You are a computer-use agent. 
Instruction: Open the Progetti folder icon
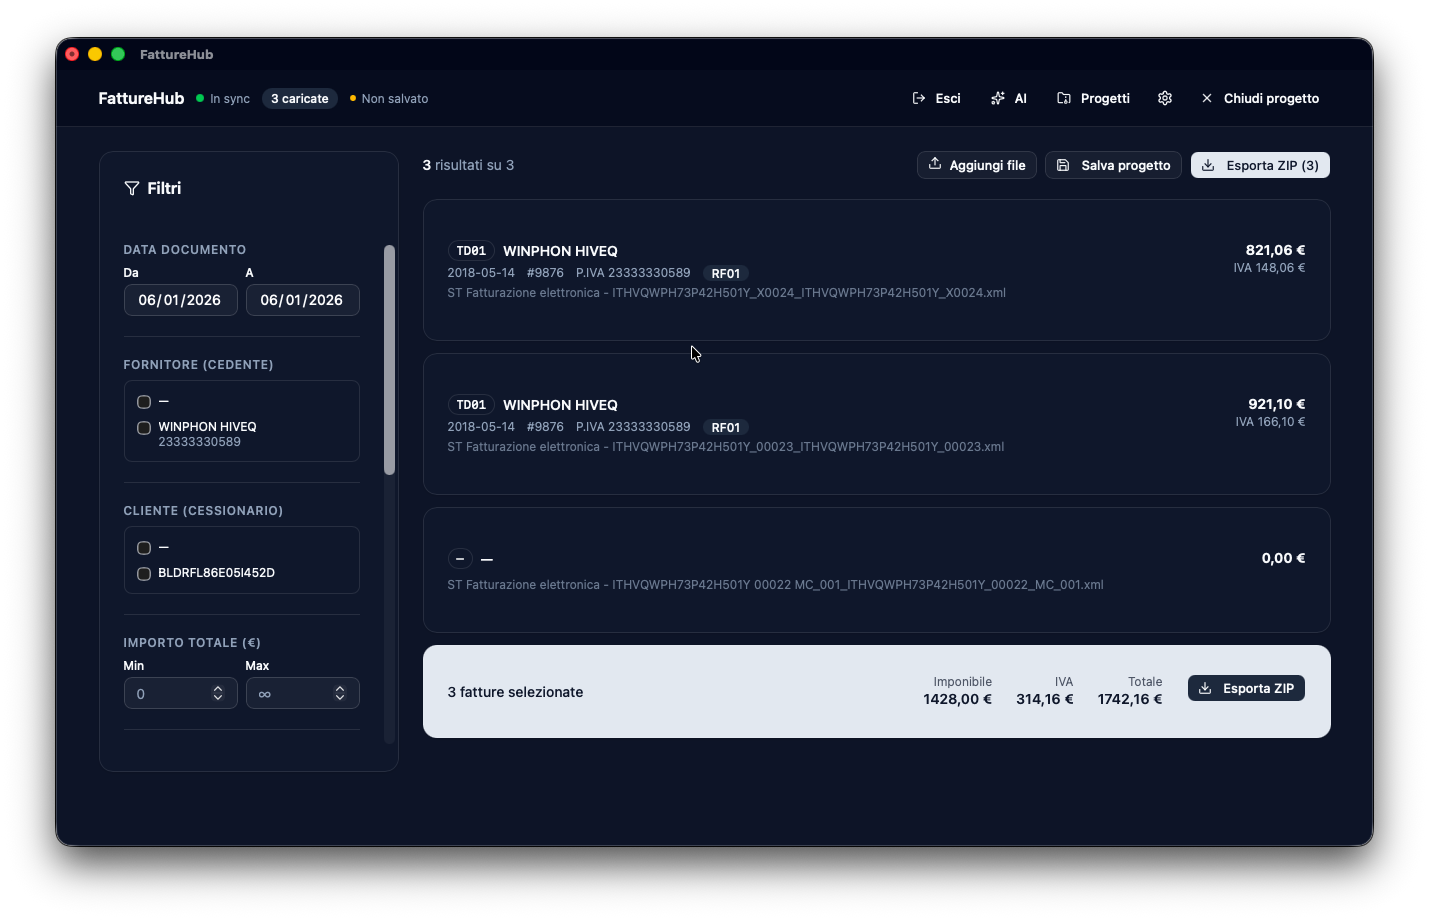coord(1064,98)
